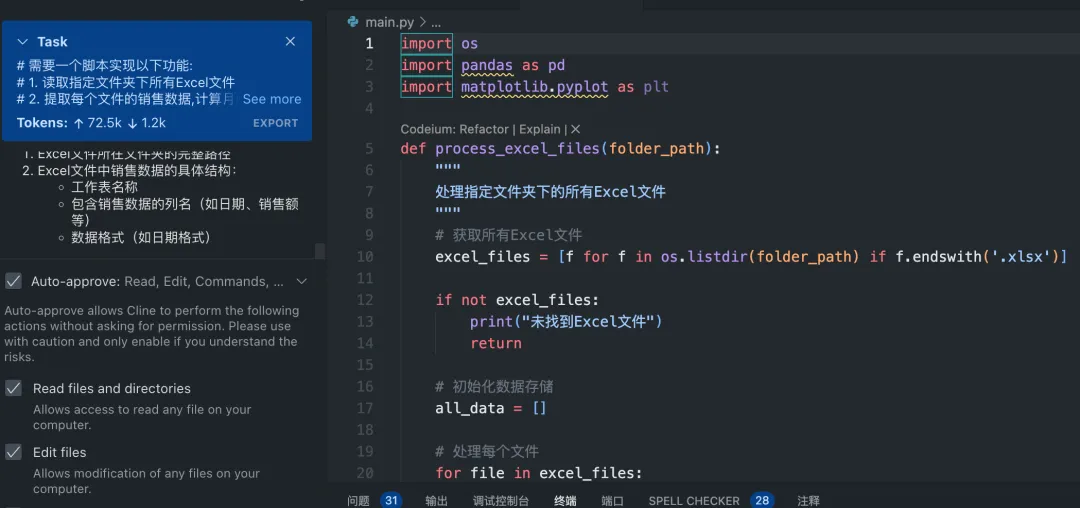This screenshot has width=1080, height=508.
Task: Open the 注释 panel tab
Action: tap(809, 501)
